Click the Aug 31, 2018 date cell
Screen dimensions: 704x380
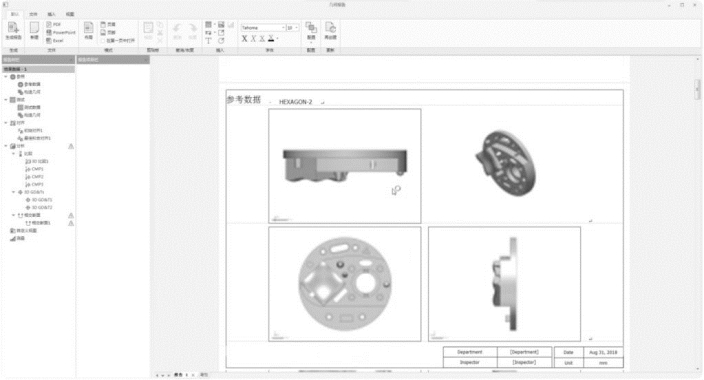point(603,353)
